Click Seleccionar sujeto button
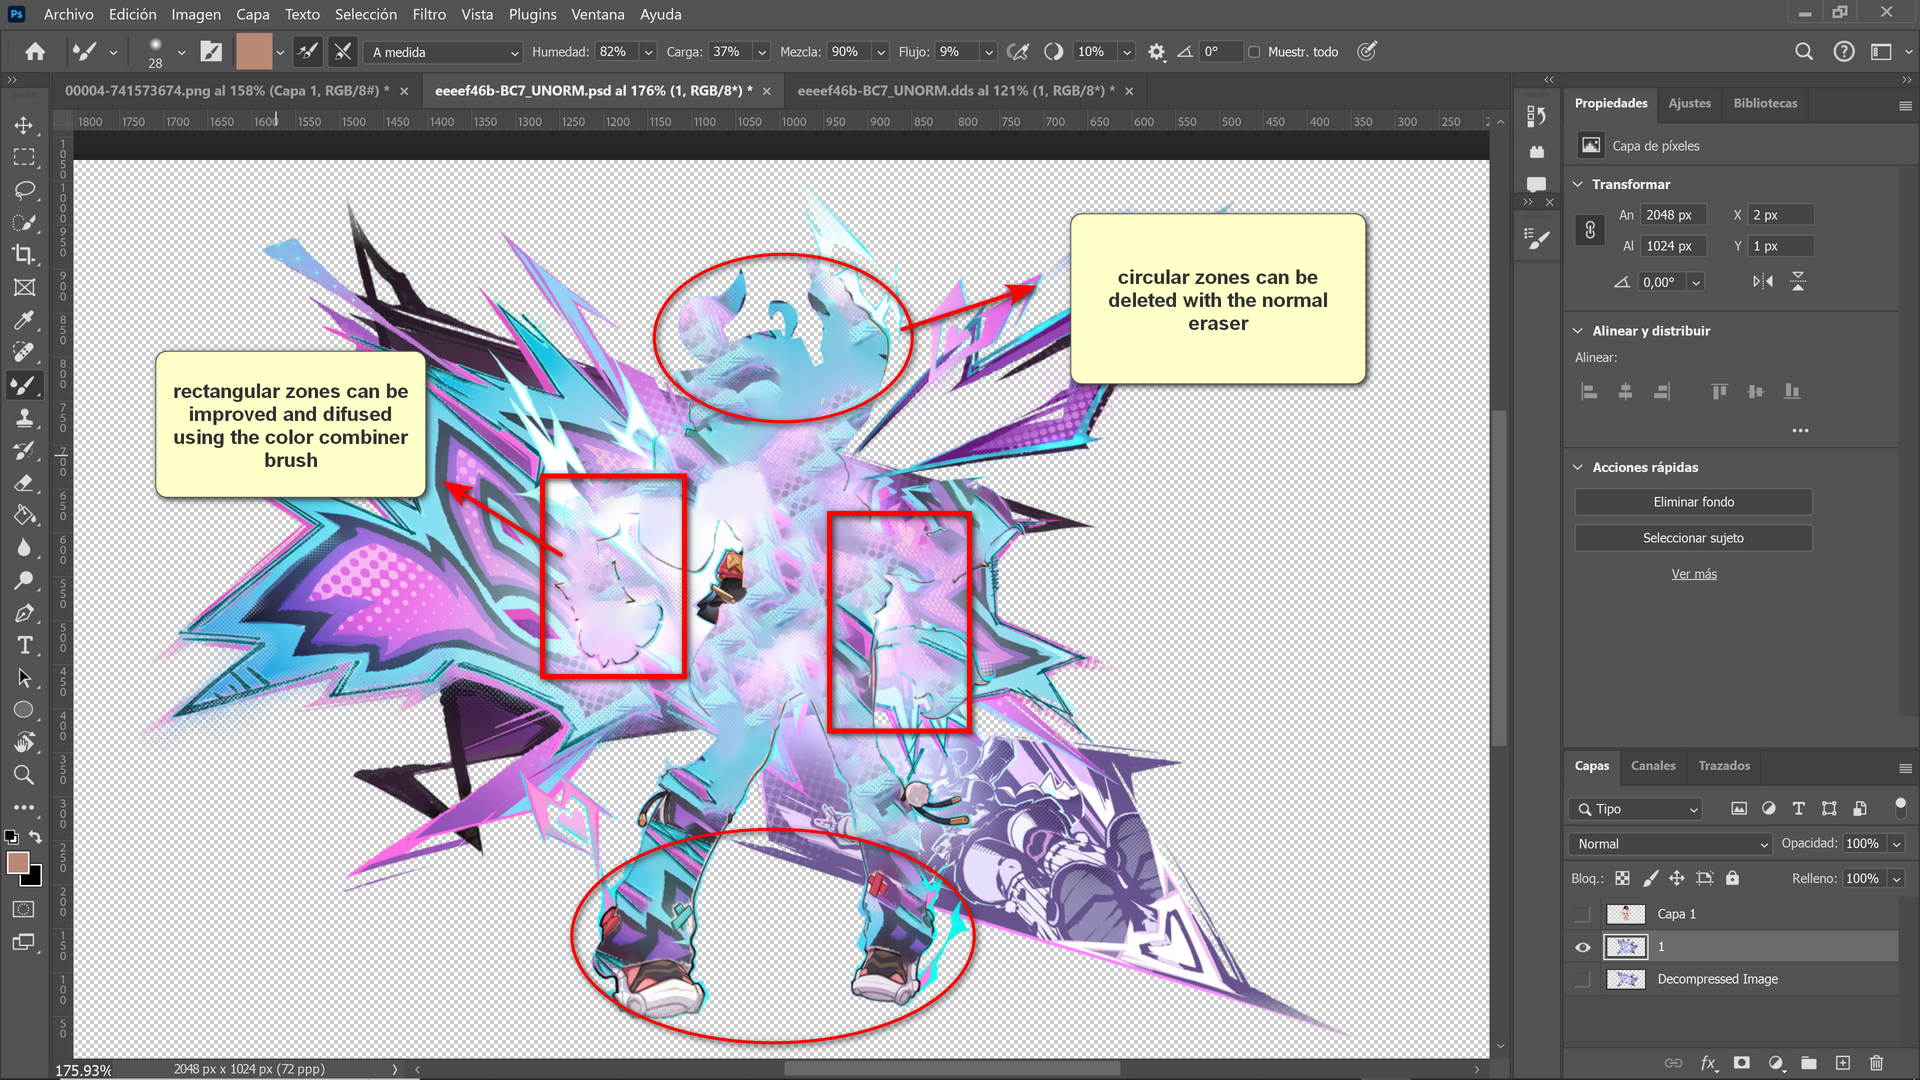Screen dimensions: 1920x1080 point(1693,538)
